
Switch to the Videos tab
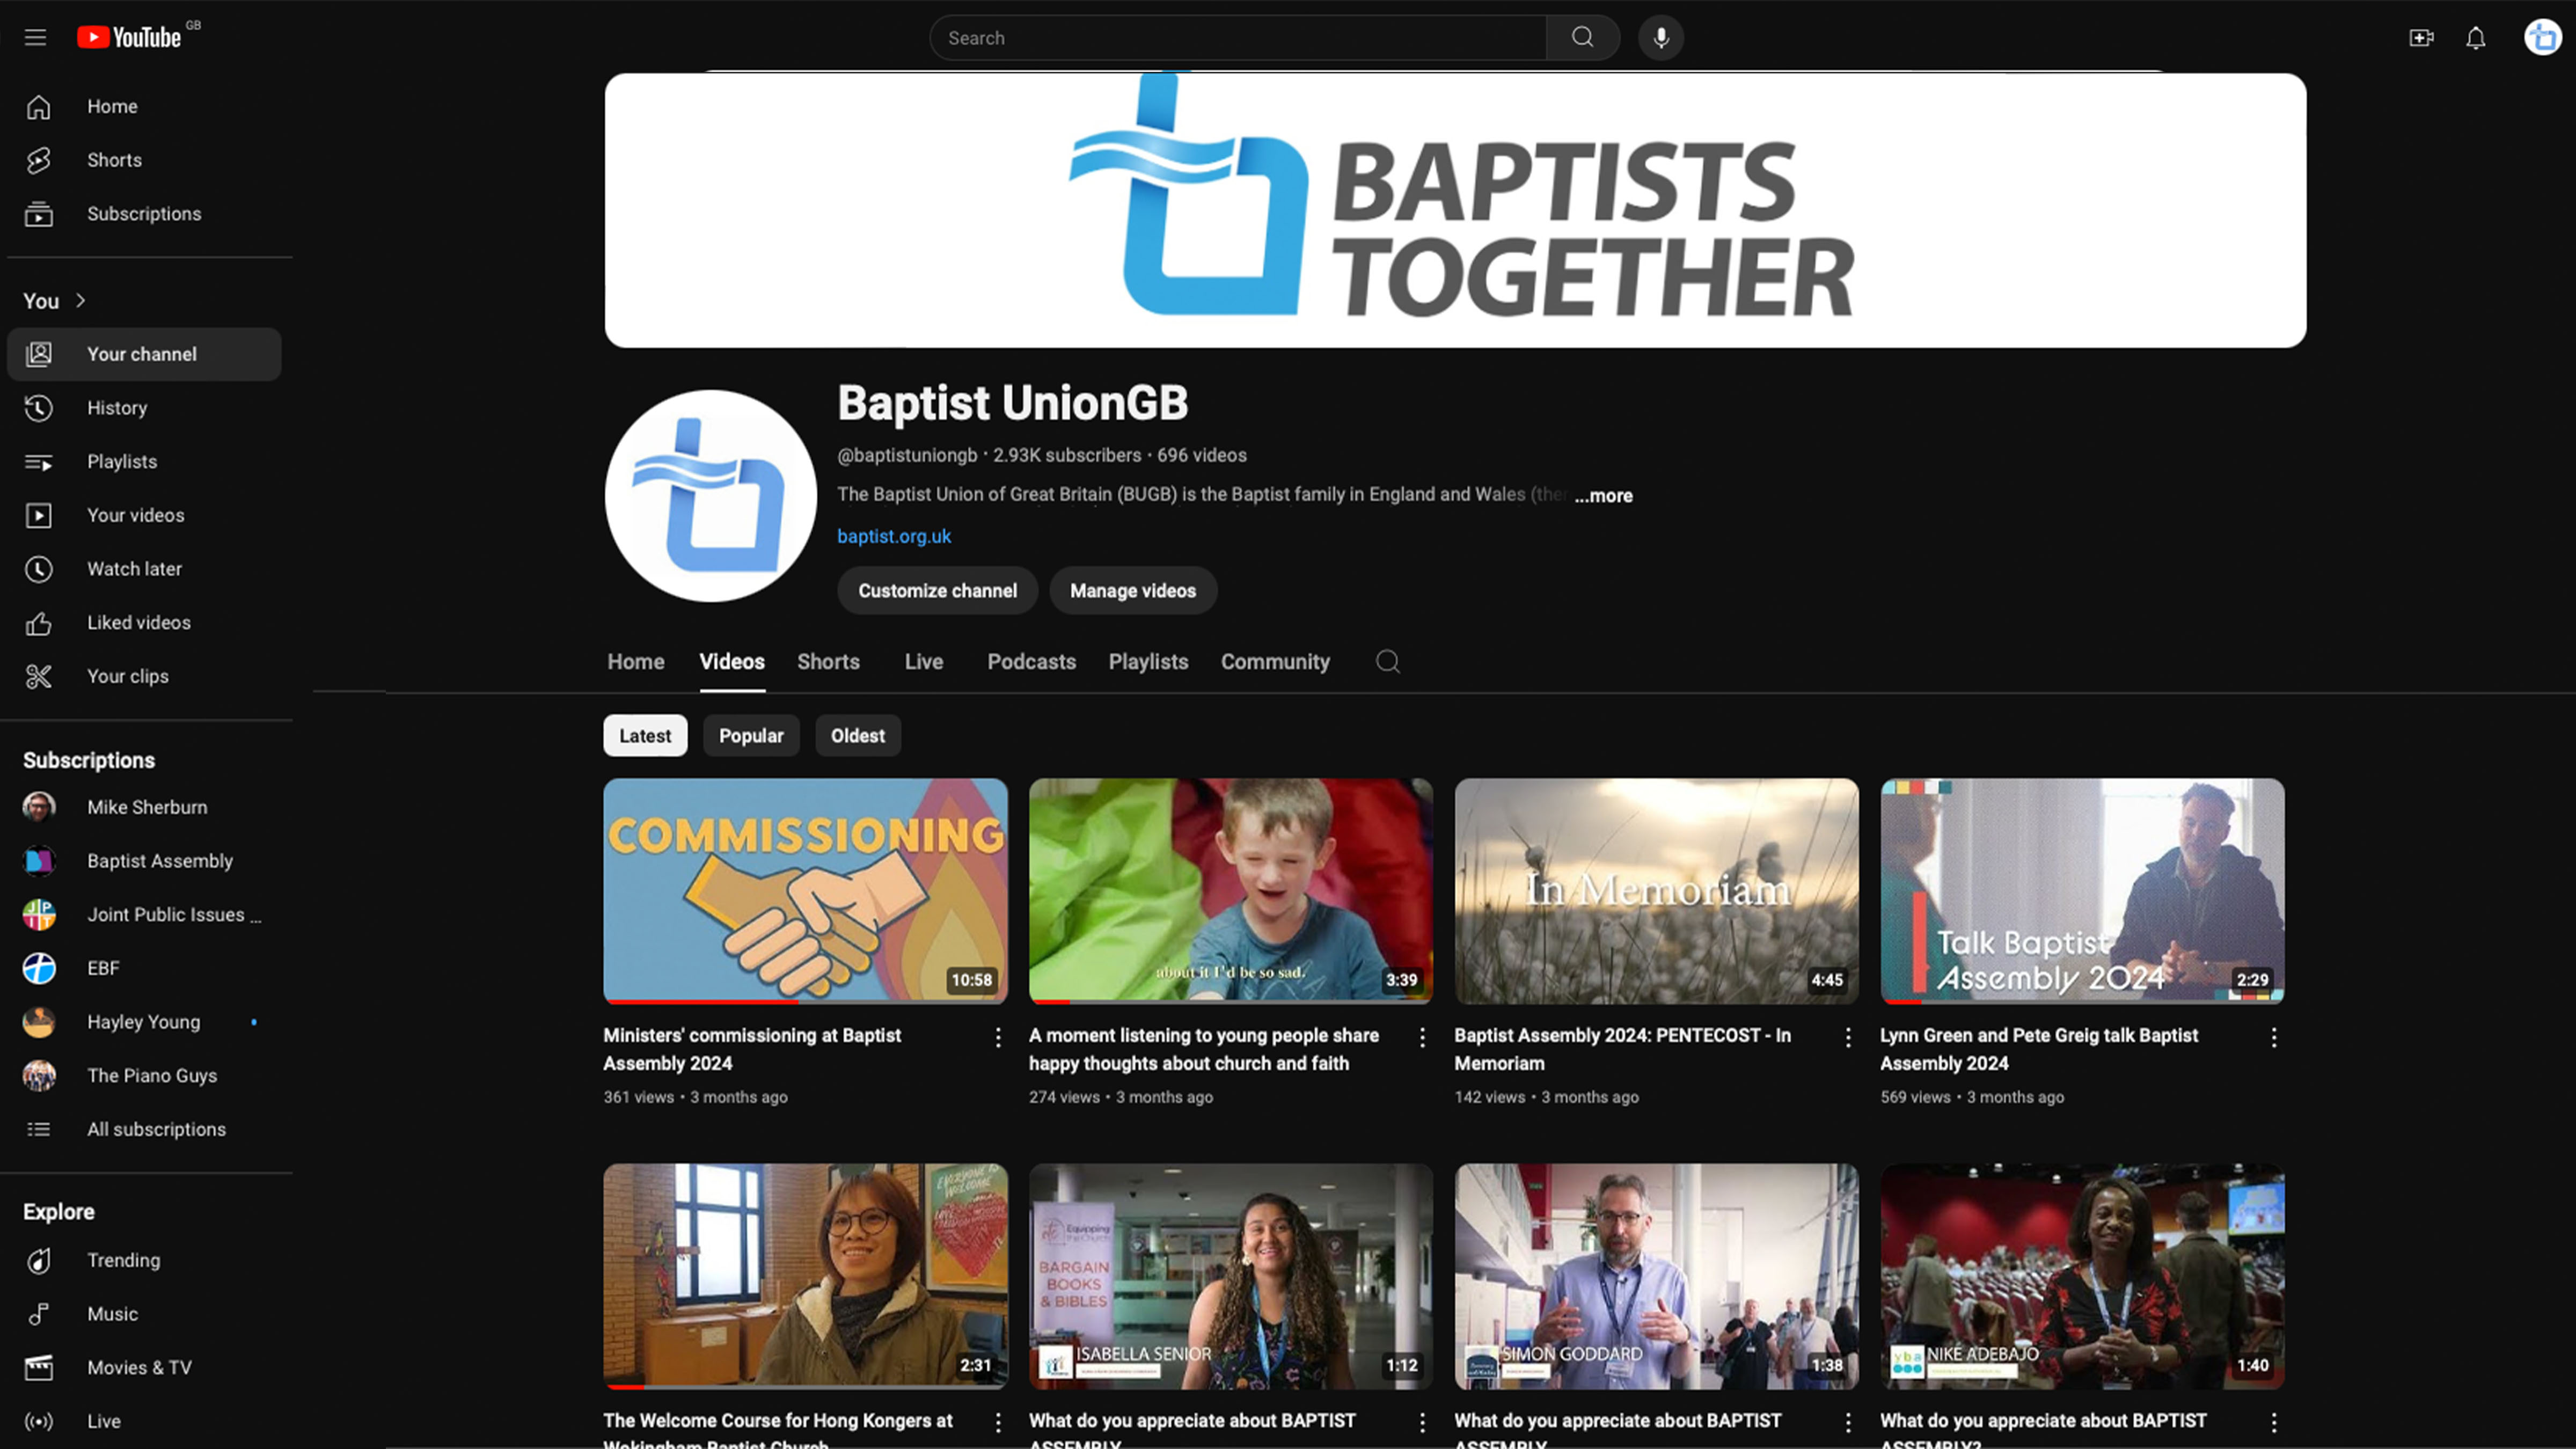click(732, 662)
